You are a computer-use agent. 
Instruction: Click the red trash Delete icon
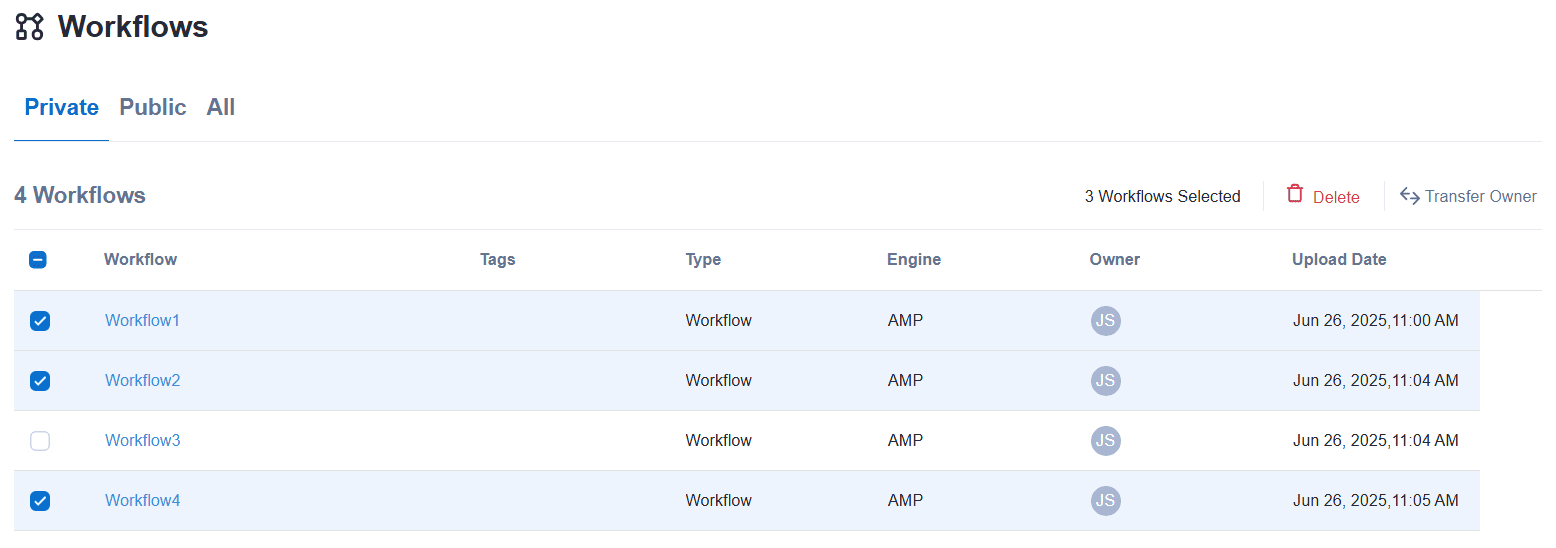pyautogui.click(x=1295, y=195)
